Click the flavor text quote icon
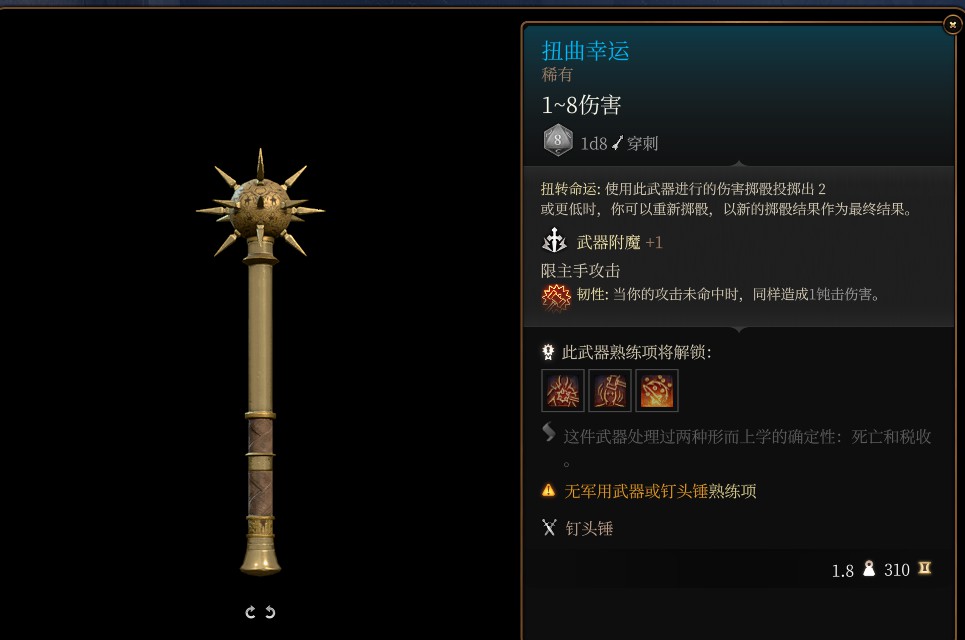Screen dimensions: 965x640 point(549,432)
